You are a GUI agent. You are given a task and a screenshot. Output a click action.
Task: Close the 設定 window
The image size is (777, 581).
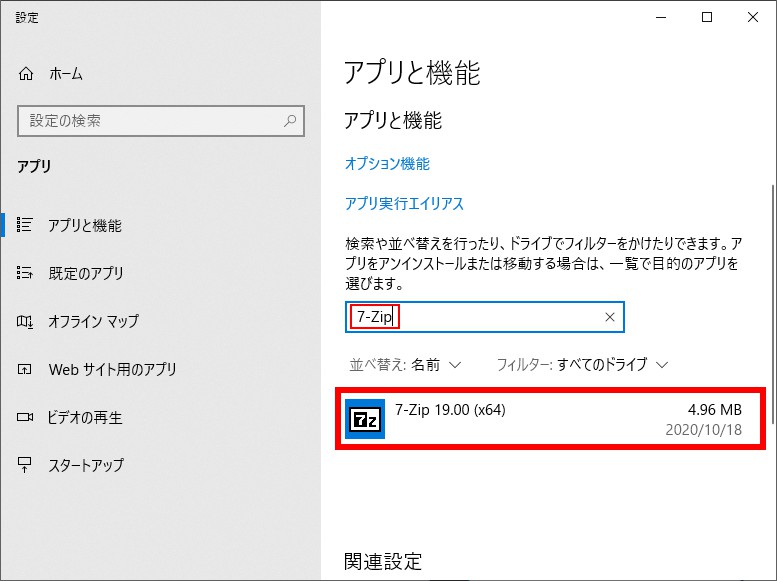[x=753, y=17]
